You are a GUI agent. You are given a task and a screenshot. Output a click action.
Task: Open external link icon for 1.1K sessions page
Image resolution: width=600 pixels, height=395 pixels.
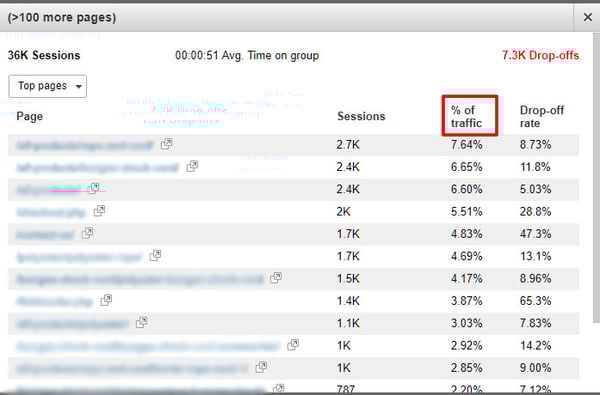pyautogui.click(x=142, y=322)
